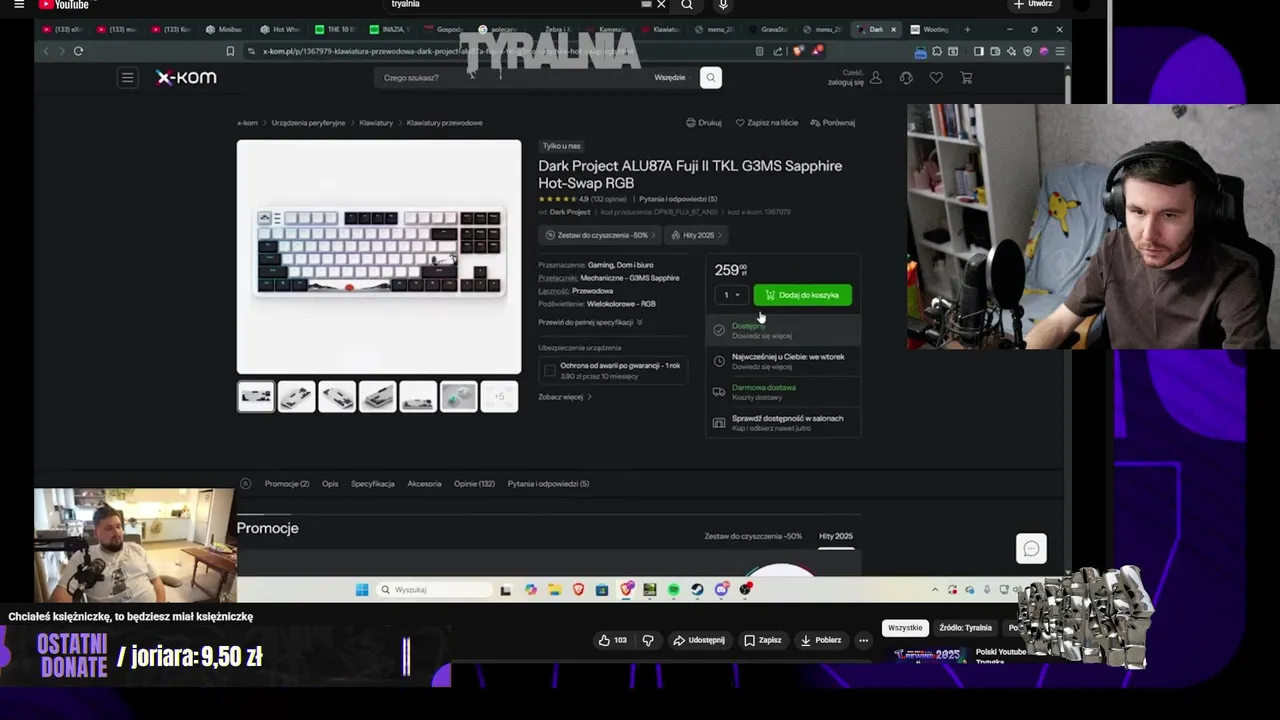Viewport: 1280px width, 720px height.
Task: Click the YouTube search magnifier
Action: (x=687, y=5)
